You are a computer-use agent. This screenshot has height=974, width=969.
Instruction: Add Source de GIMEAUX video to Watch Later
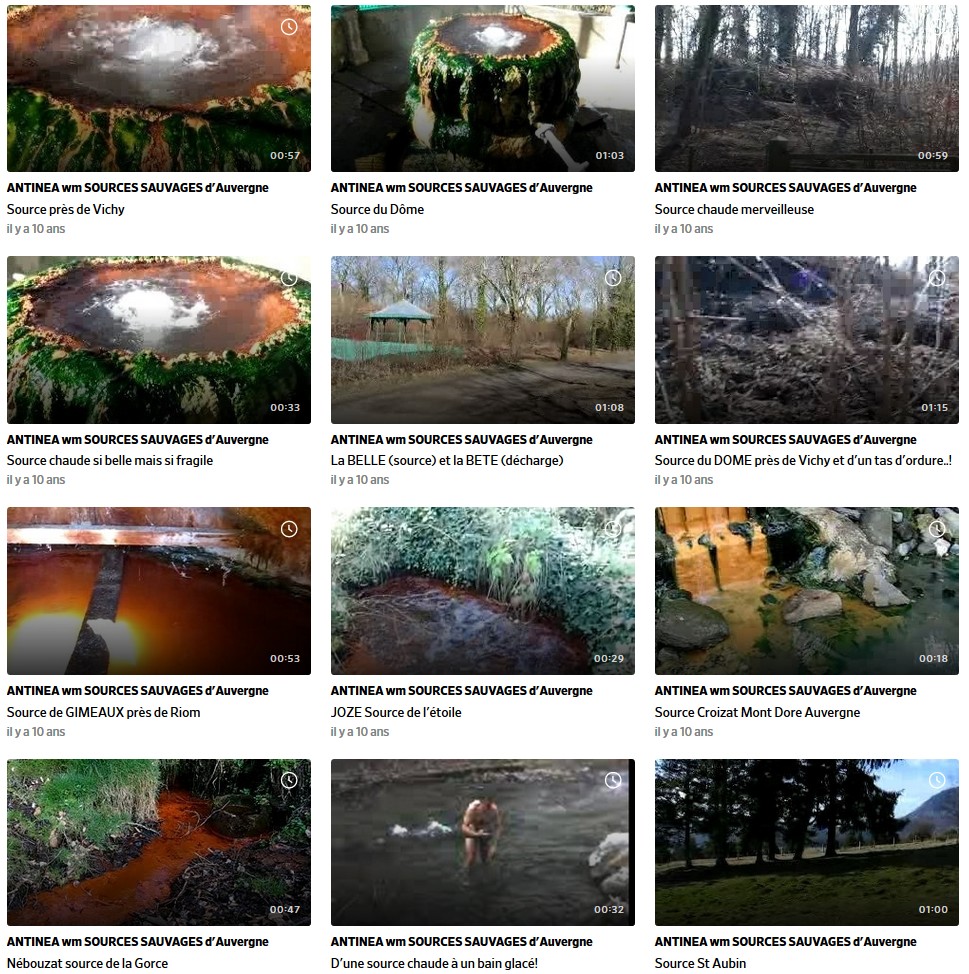289,529
